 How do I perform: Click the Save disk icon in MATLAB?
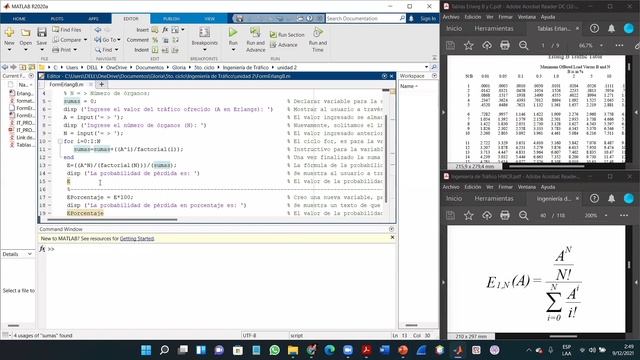click(x=42, y=32)
